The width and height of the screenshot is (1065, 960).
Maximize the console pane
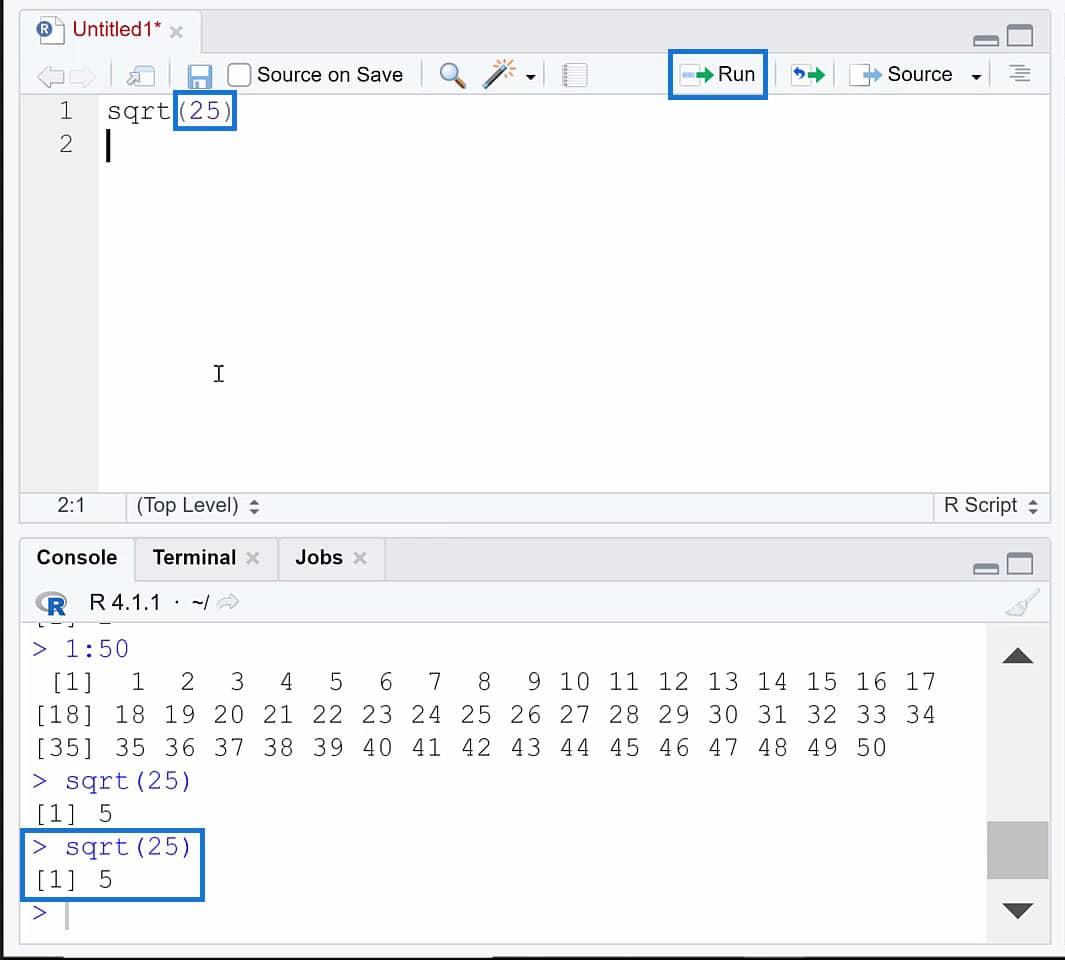tap(1019, 564)
